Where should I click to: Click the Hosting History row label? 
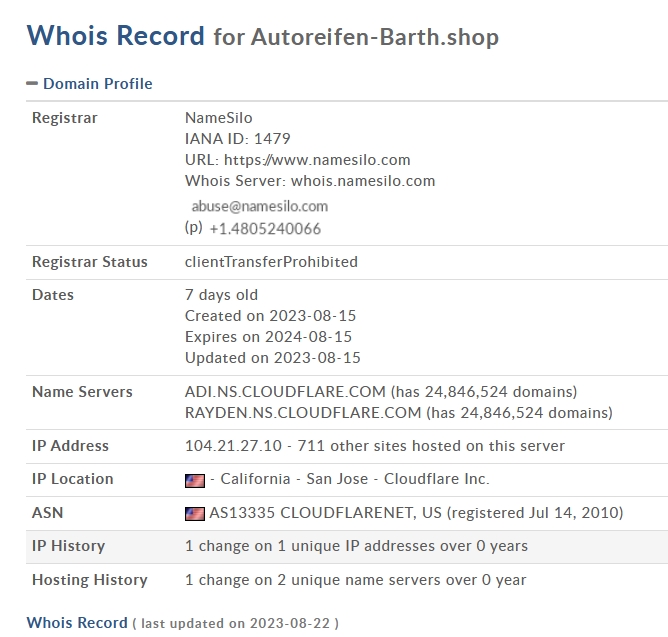89,580
